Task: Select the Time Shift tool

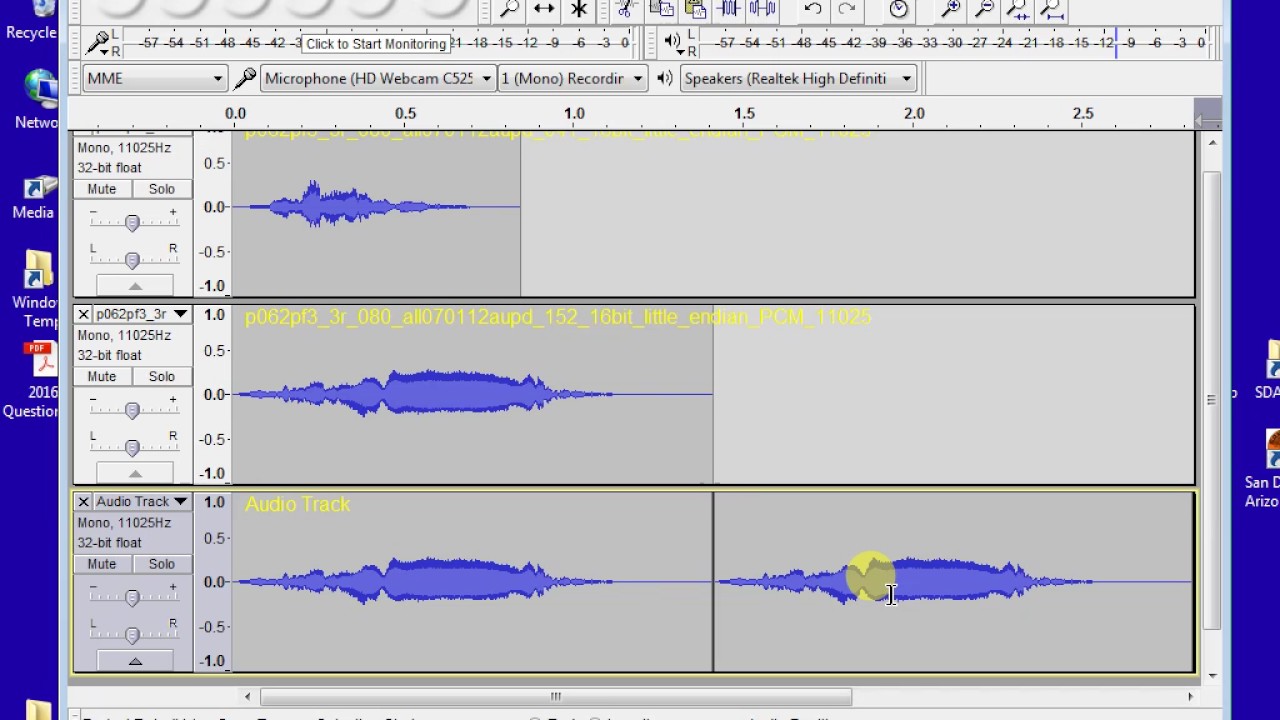Action: coord(544,9)
